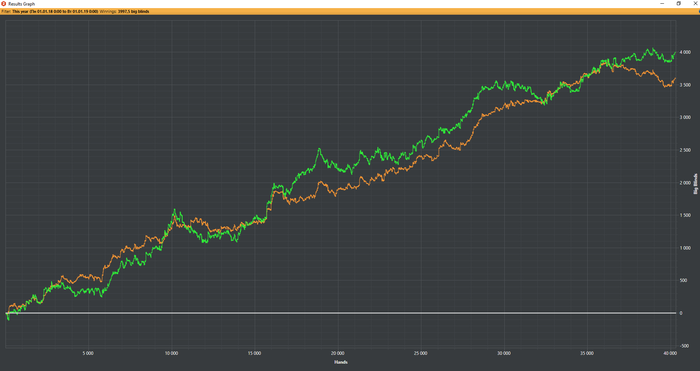This screenshot has width=700, height=371.
Task: Click the orange line's right end point
Action: coord(675,79)
